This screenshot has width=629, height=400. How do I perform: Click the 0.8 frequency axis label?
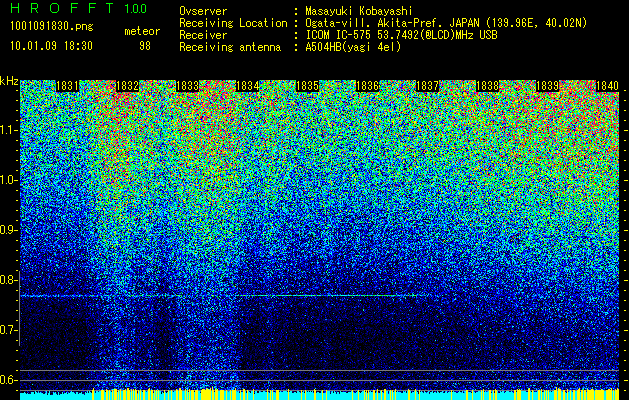tap(8, 280)
